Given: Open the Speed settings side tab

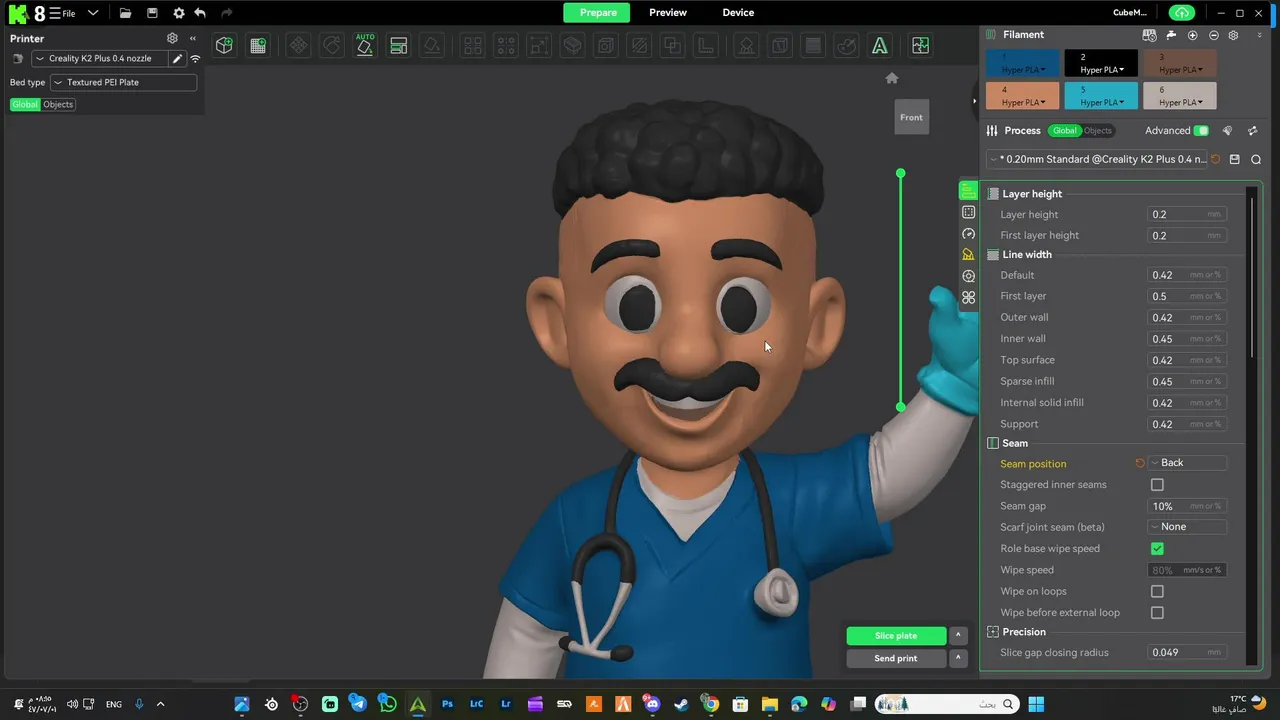Looking at the screenshot, I should pyautogui.click(x=968, y=233).
